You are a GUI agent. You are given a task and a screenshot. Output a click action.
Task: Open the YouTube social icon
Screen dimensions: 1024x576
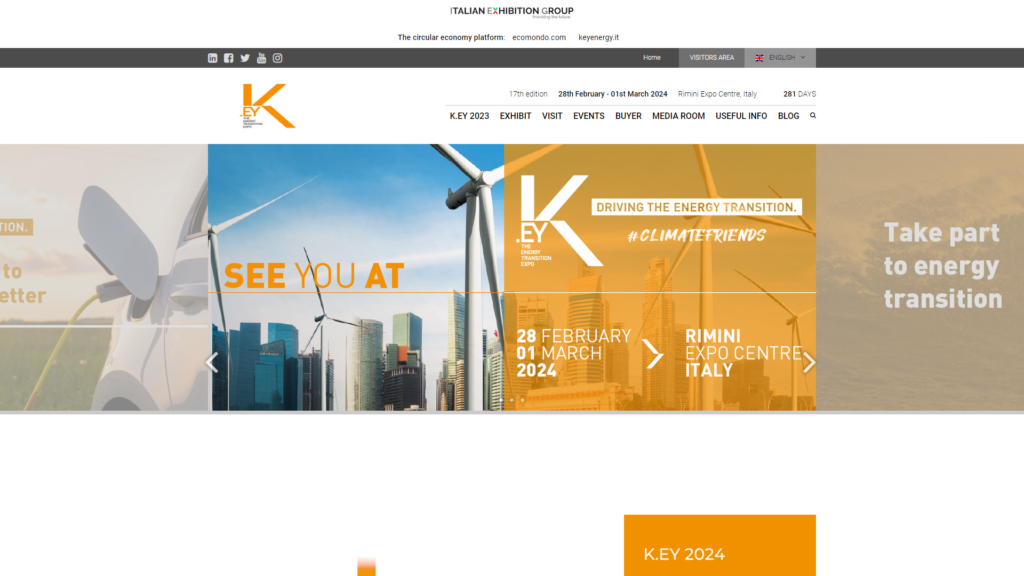pos(261,58)
